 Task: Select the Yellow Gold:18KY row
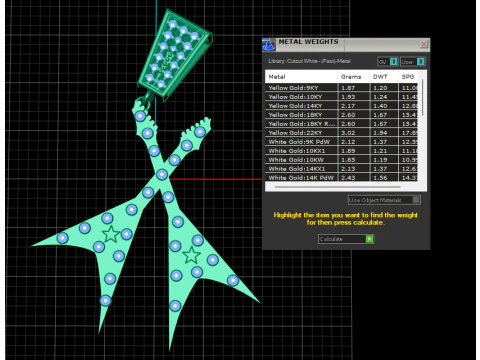coord(342,115)
